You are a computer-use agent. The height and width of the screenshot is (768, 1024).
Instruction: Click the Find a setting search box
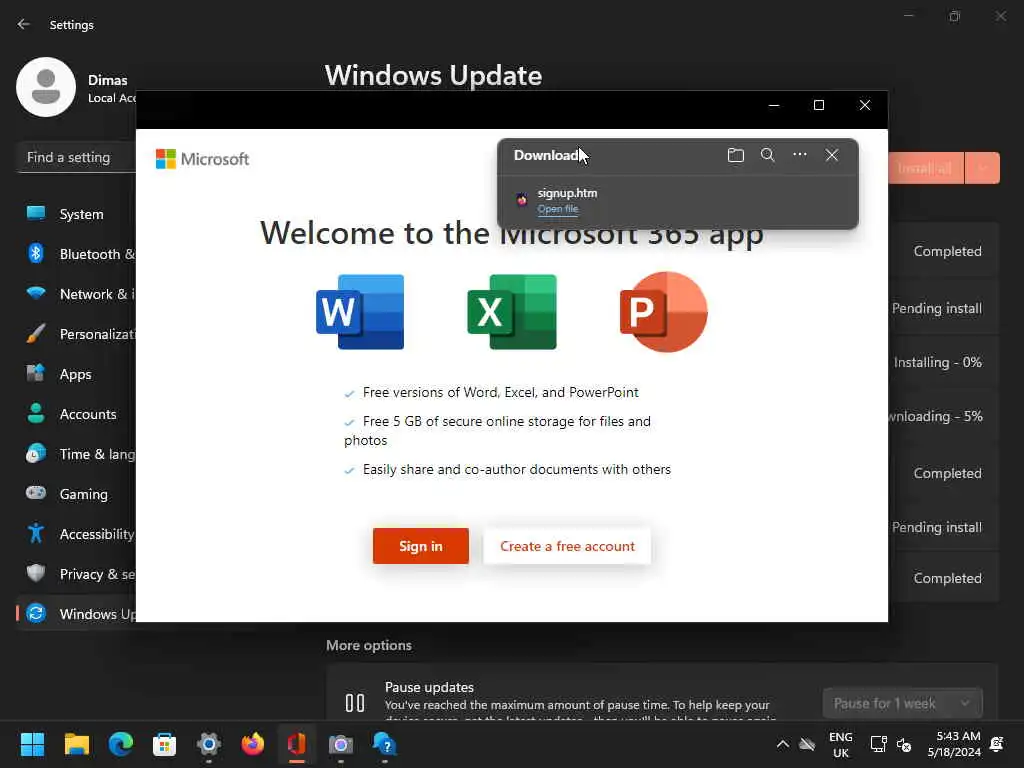(76, 157)
